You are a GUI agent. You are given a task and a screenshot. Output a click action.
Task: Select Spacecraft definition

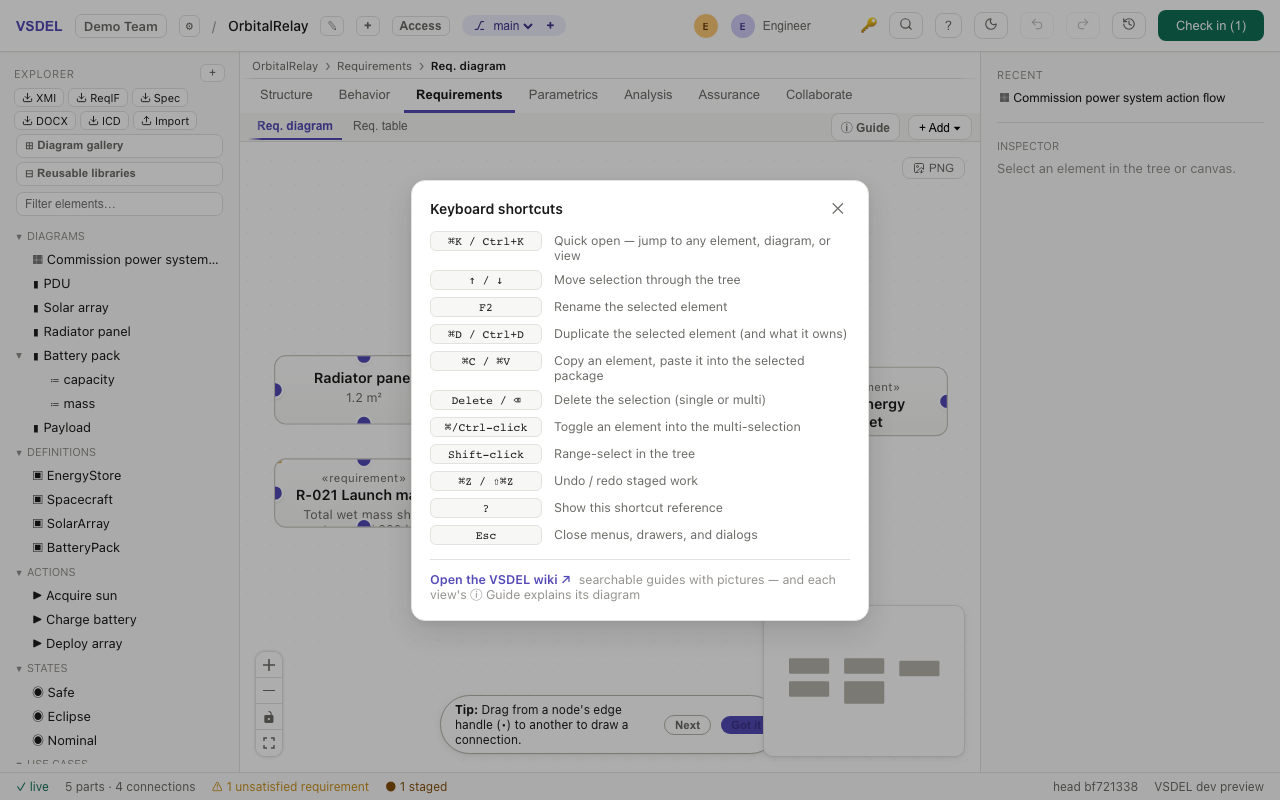click(x=80, y=500)
